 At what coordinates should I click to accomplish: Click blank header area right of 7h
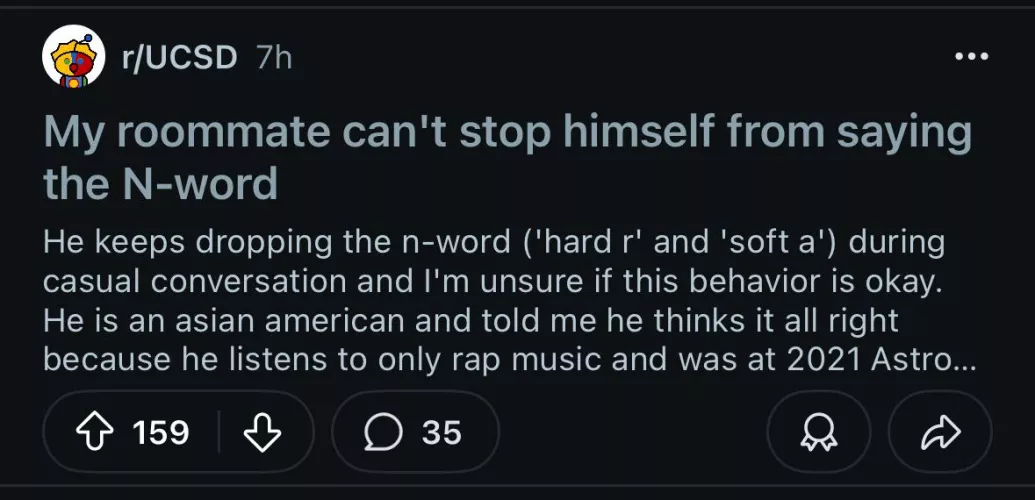tap(600, 58)
